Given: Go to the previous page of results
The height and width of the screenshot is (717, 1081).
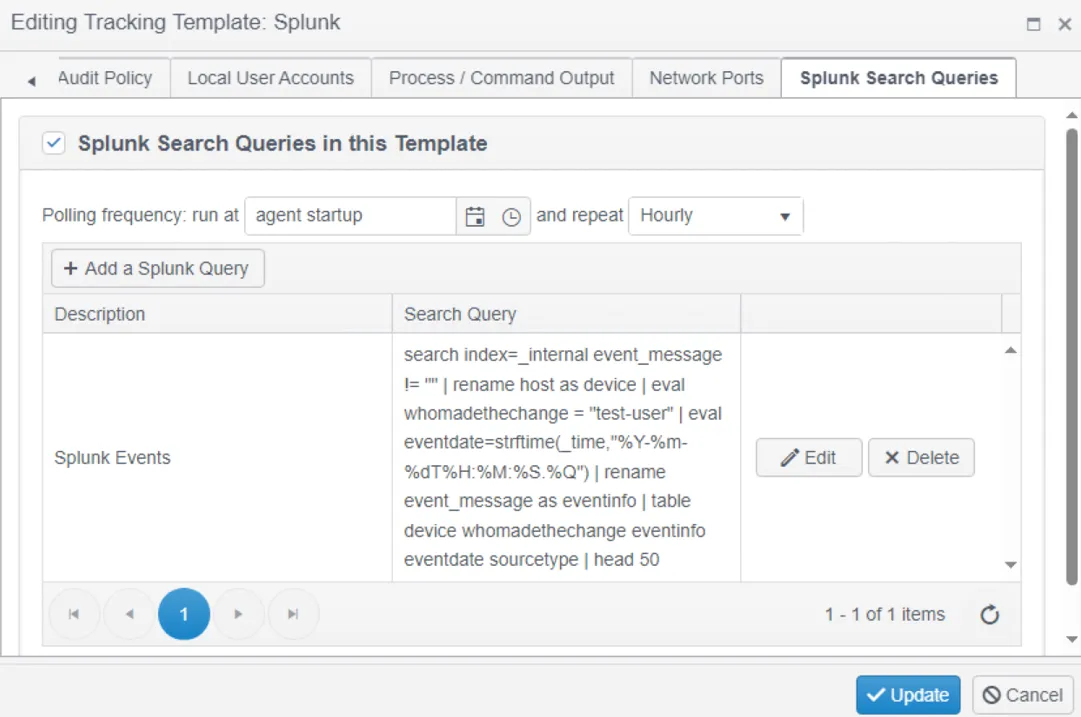Looking at the screenshot, I should click(x=130, y=614).
